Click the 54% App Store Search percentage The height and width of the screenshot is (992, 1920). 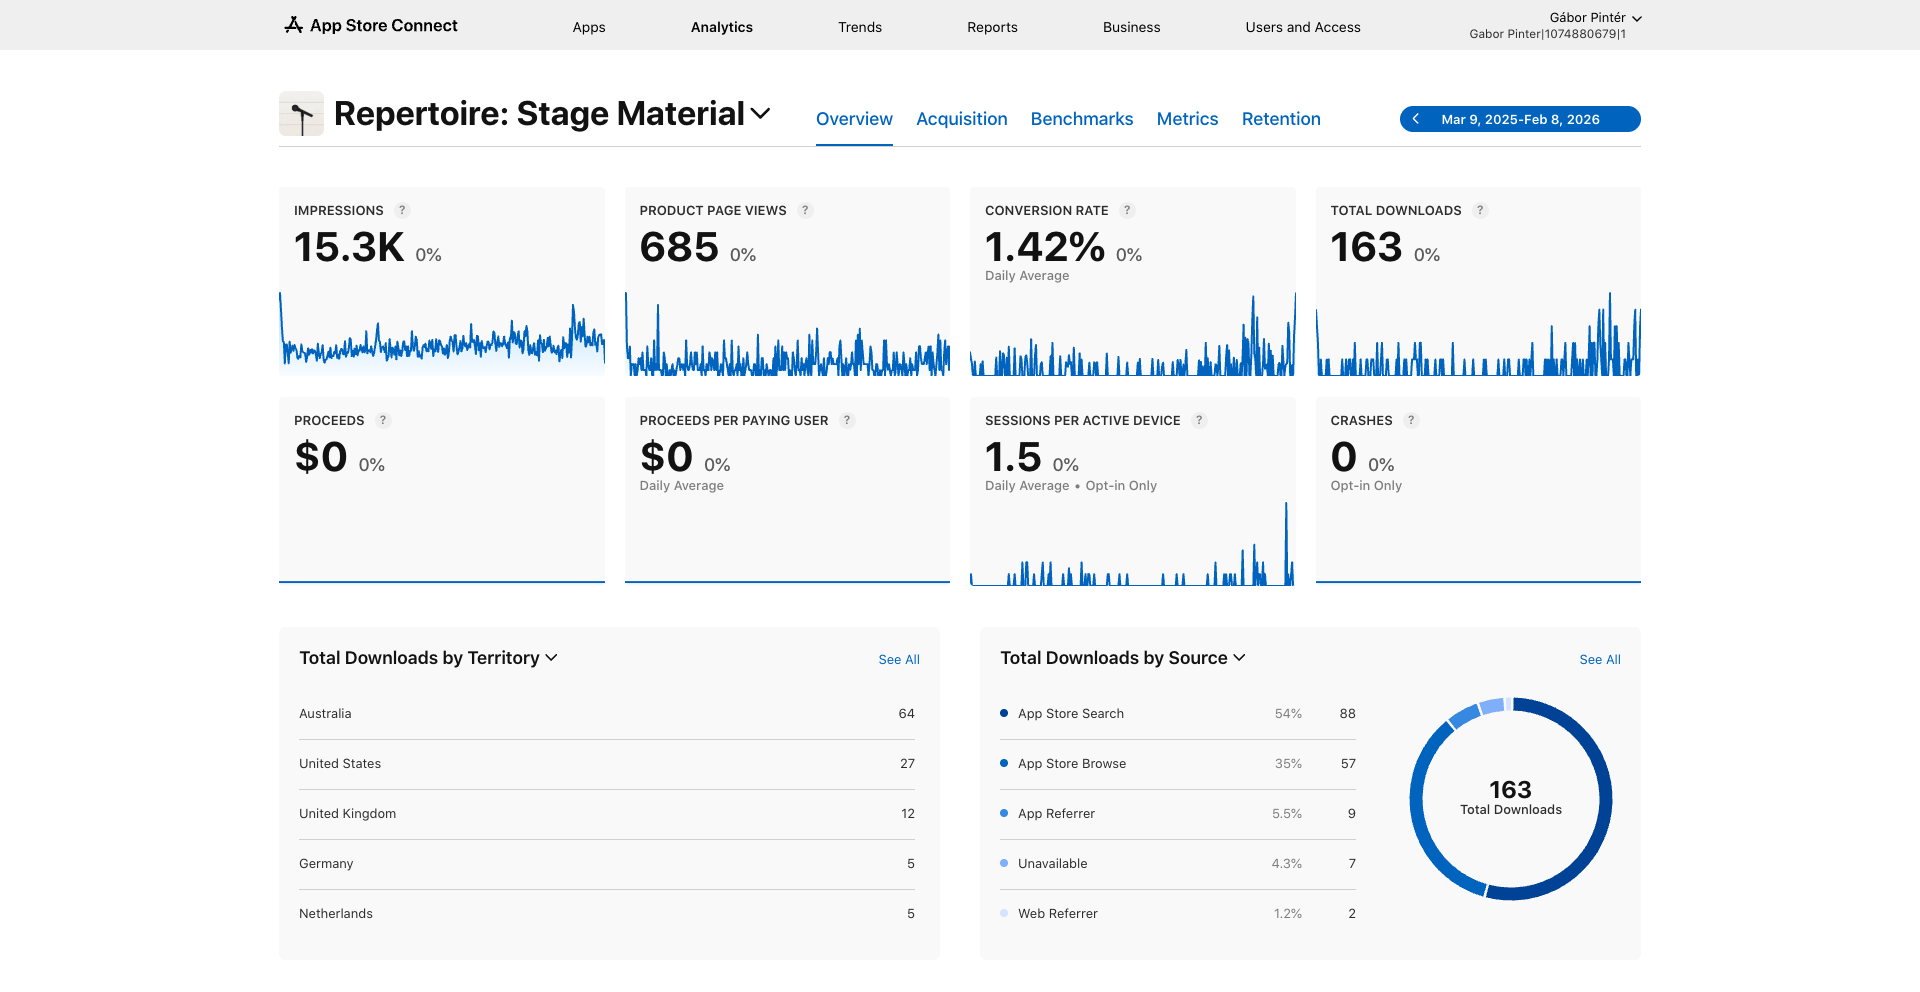coord(1288,714)
